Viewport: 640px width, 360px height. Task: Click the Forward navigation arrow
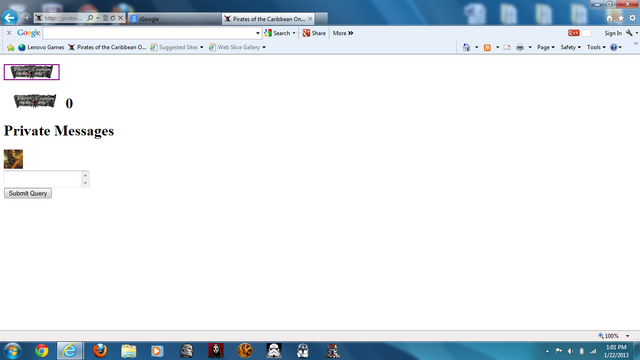click(25, 18)
